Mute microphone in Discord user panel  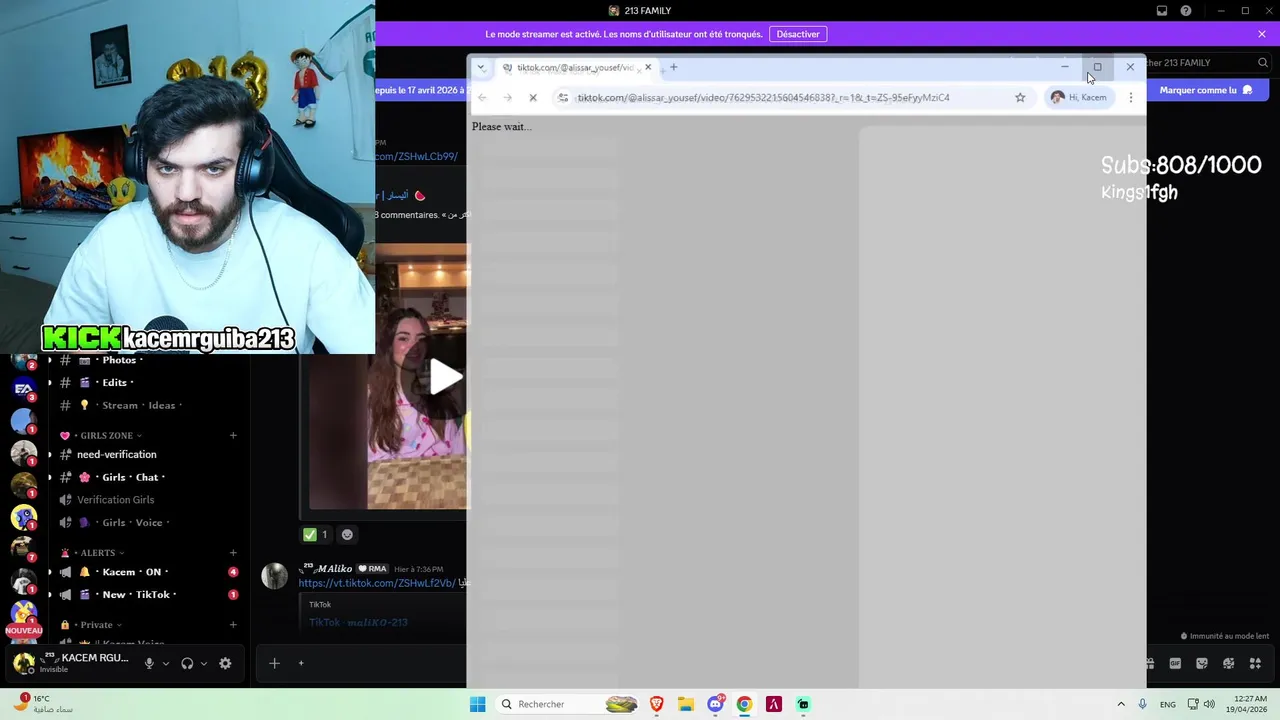(149, 663)
